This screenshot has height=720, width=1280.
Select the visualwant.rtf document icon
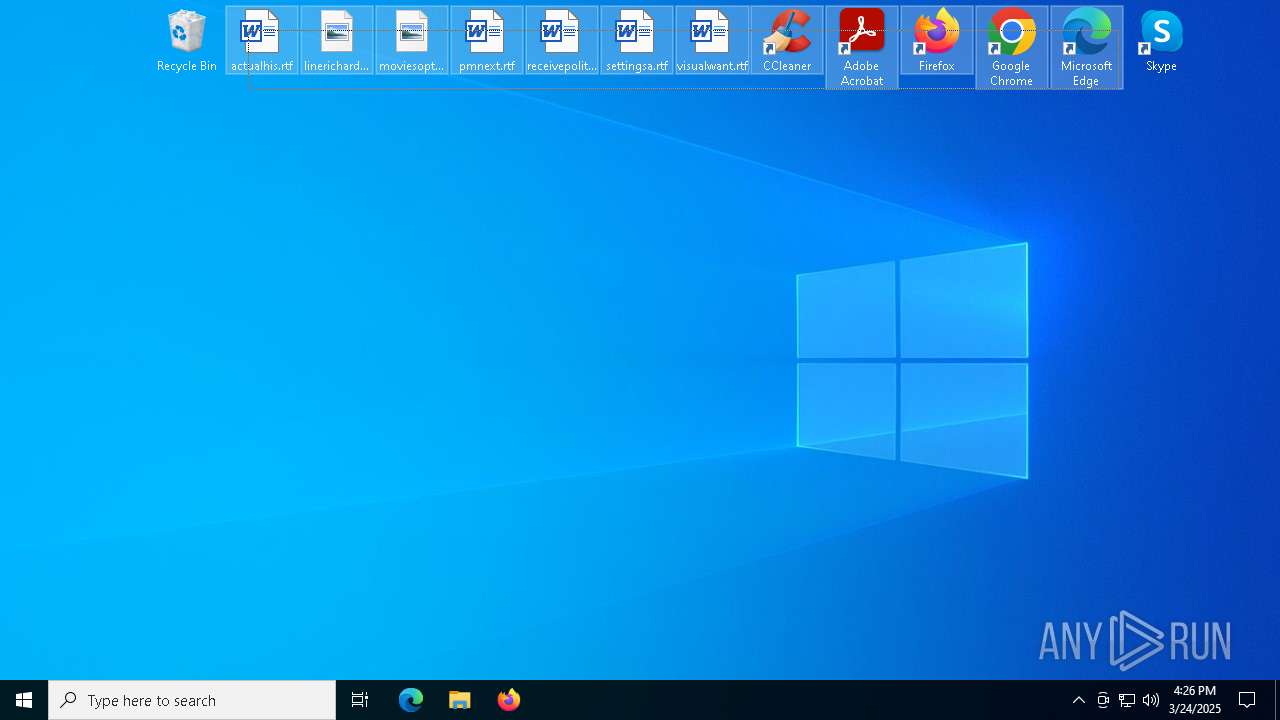coord(712,41)
